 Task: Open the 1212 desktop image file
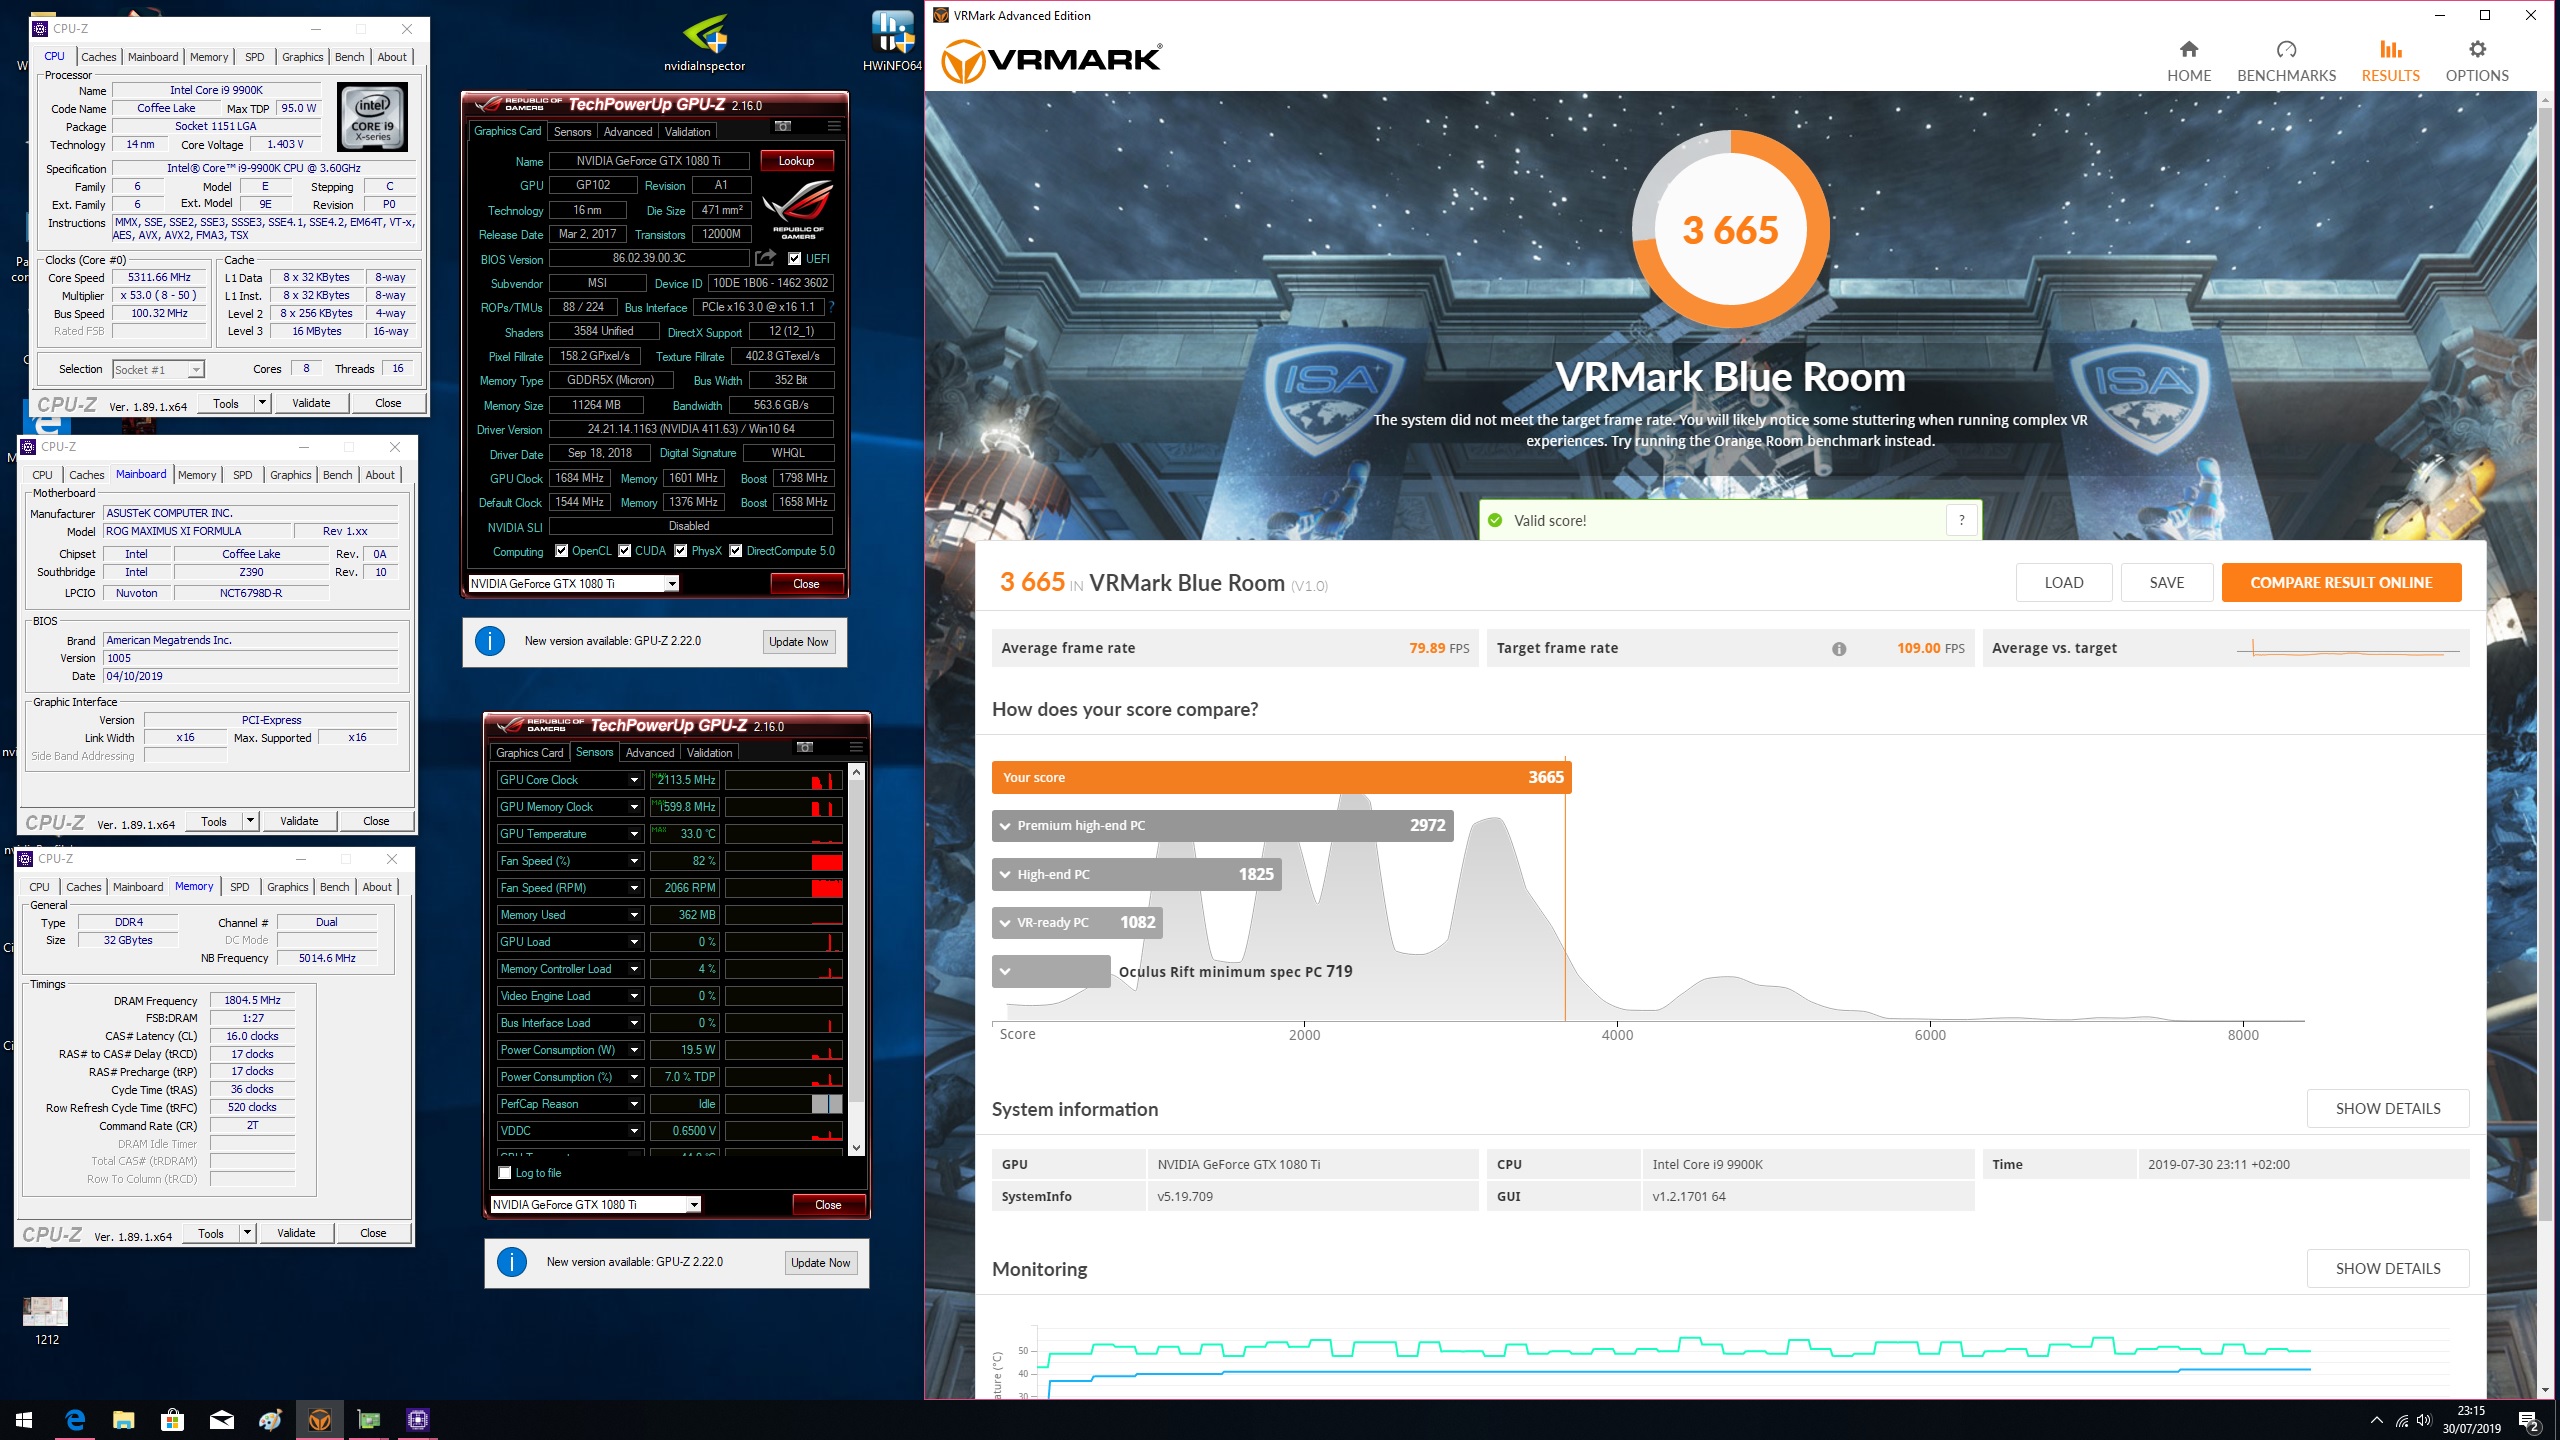tap(46, 1320)
